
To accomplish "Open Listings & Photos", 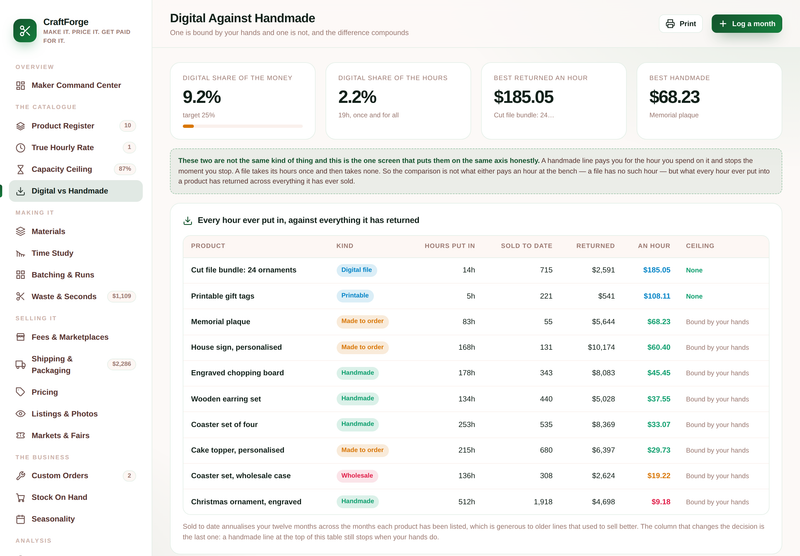I will [x=76, y=414].
